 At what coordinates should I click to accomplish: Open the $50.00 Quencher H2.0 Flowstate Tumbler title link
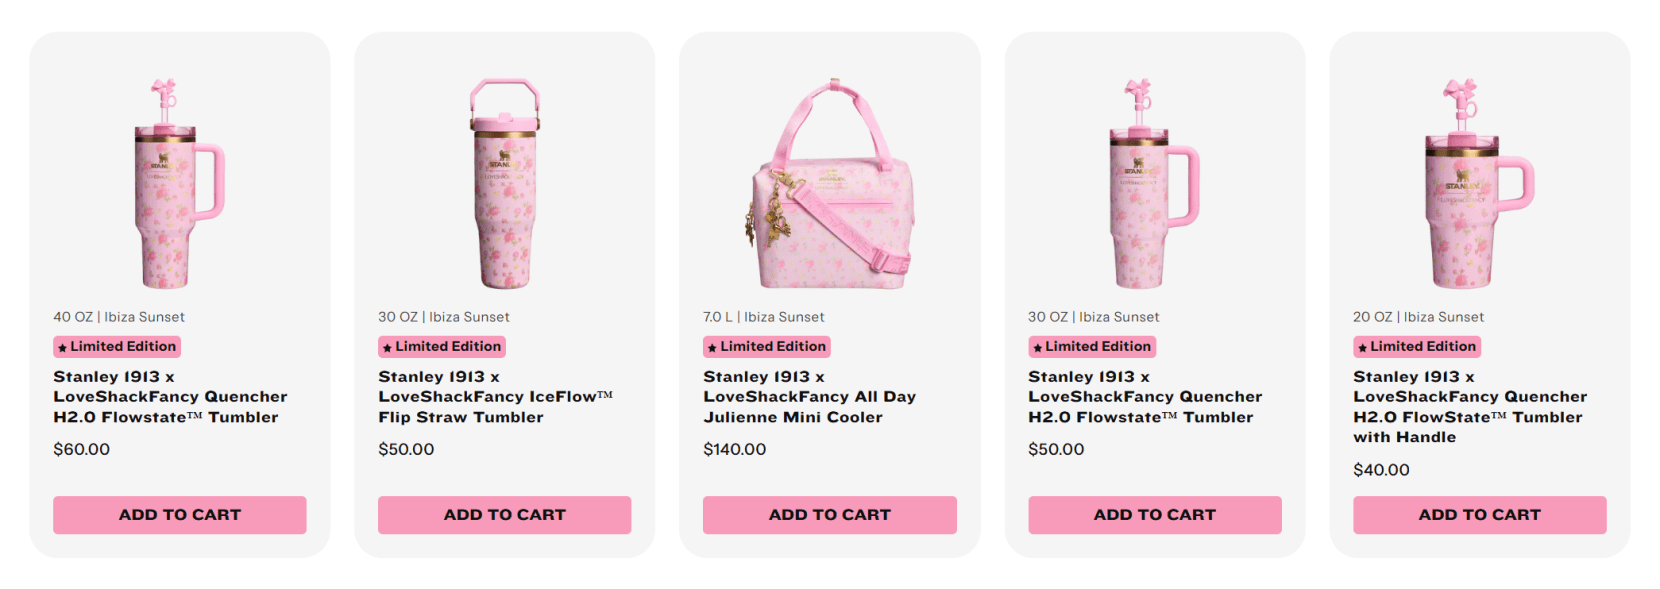(1145, 397)
